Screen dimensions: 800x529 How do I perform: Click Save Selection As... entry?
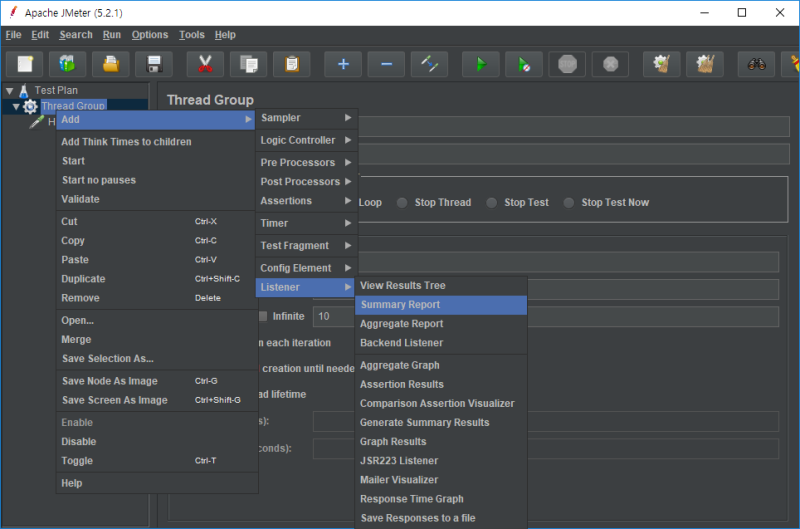tap(156, 359)
